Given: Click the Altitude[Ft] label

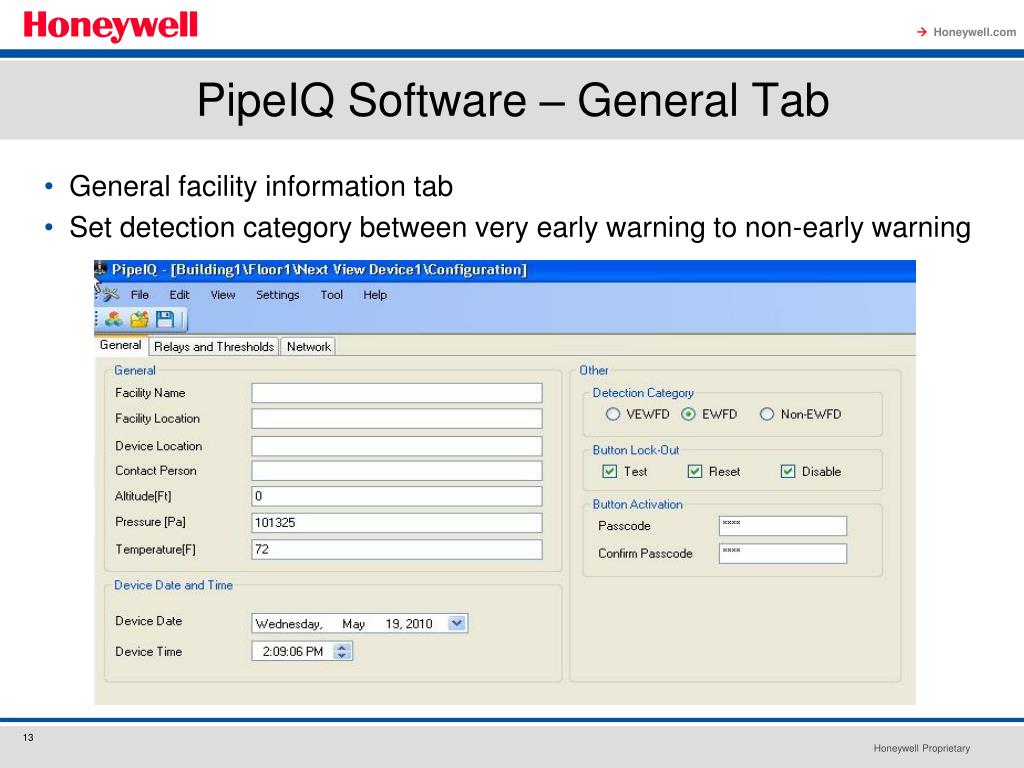Looking at the screenshot, I should [x=143, y=496].
